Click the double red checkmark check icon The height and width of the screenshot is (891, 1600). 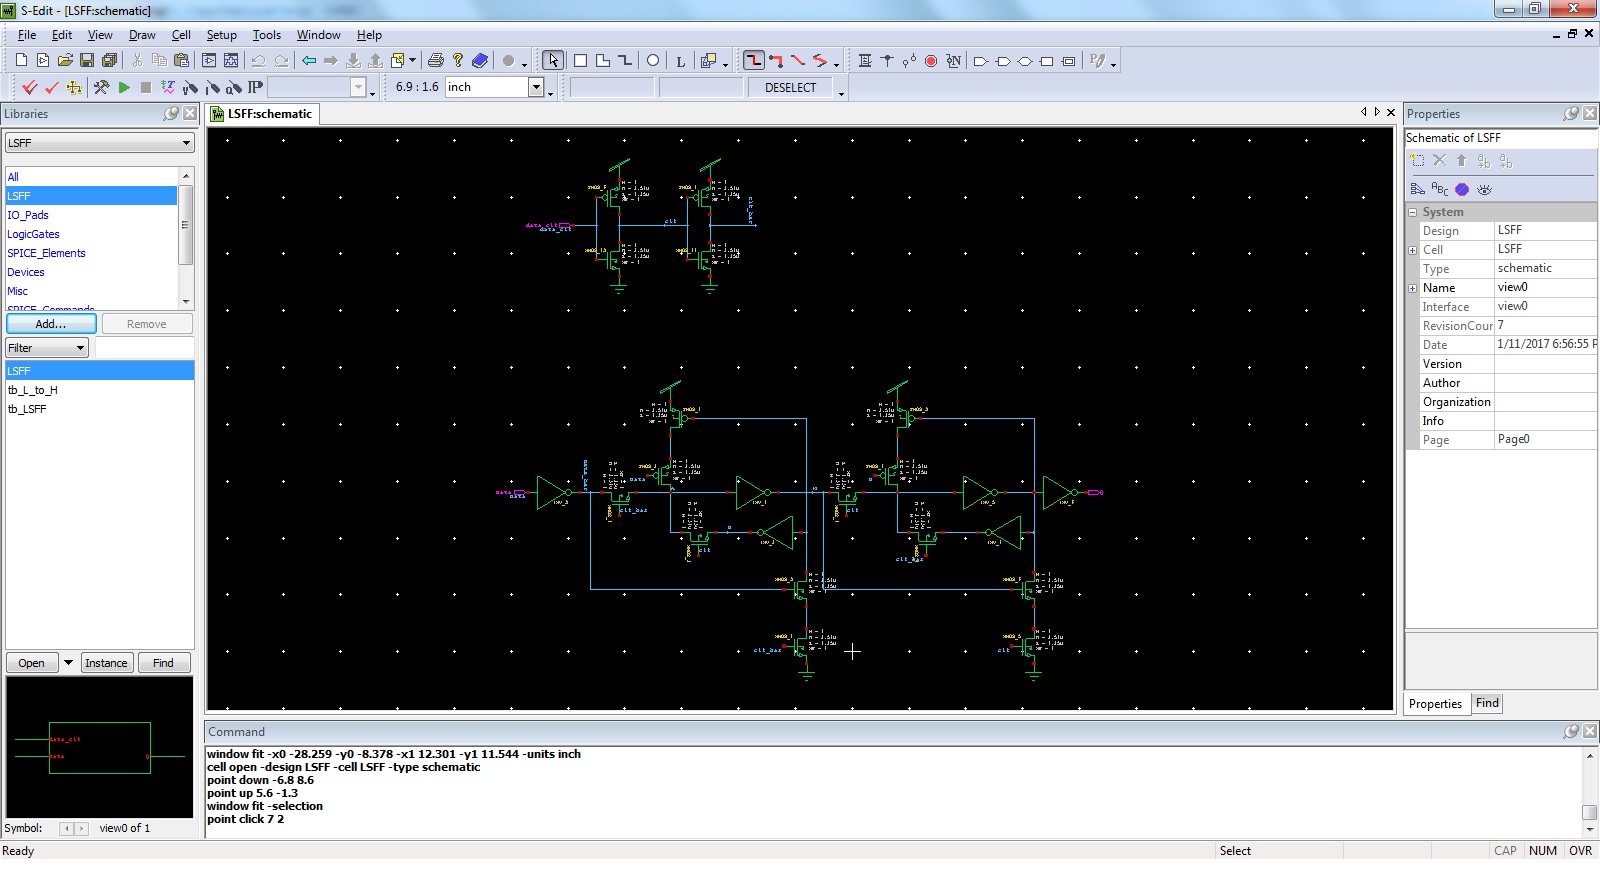click(30, 88)
